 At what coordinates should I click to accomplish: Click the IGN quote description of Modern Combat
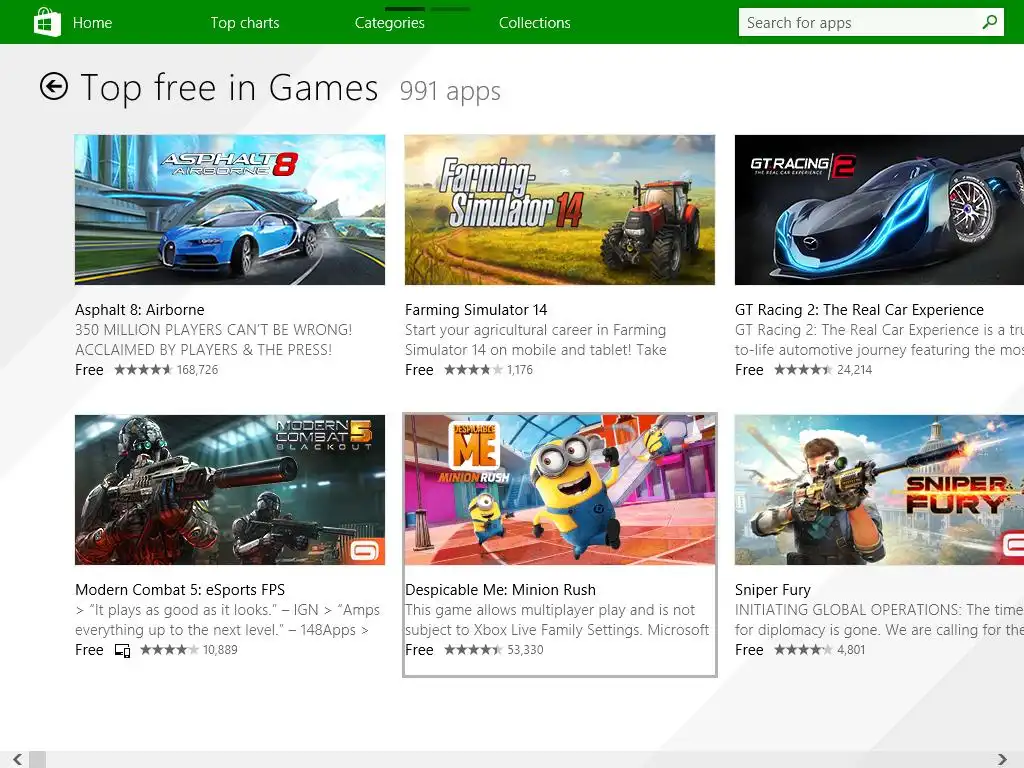tap(227, 620)
